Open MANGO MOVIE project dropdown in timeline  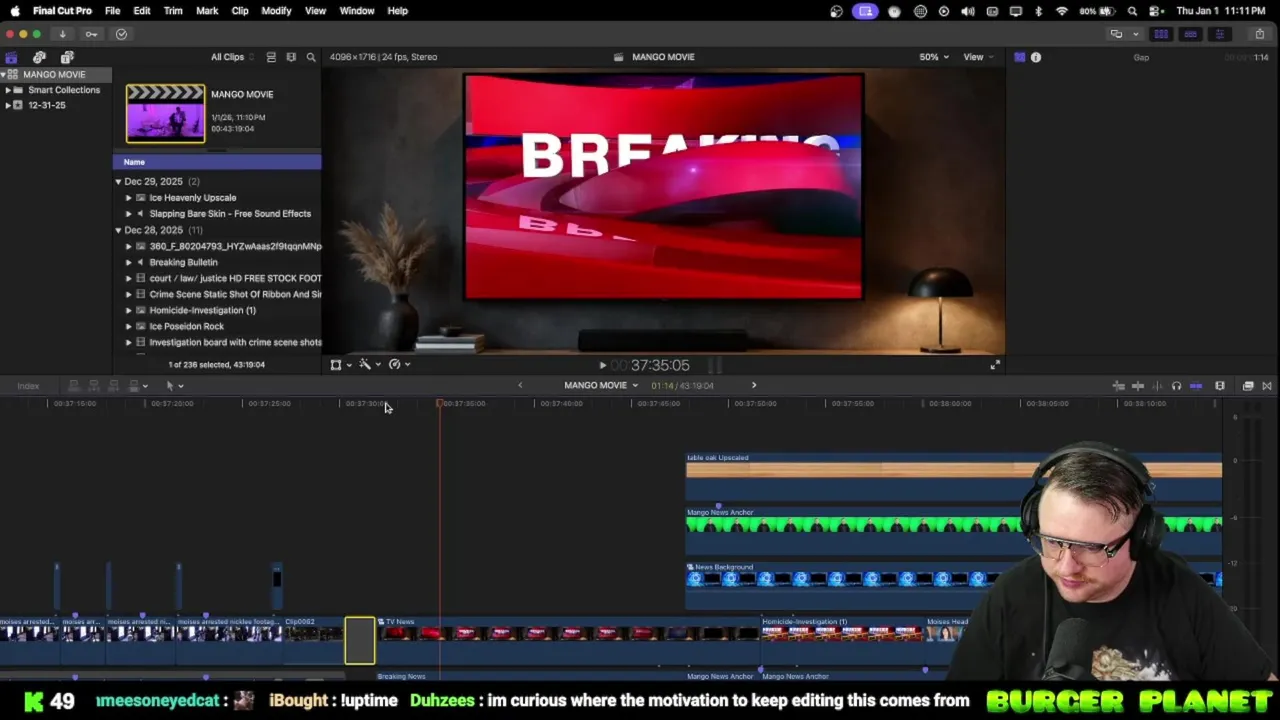(x=601, y=385)
